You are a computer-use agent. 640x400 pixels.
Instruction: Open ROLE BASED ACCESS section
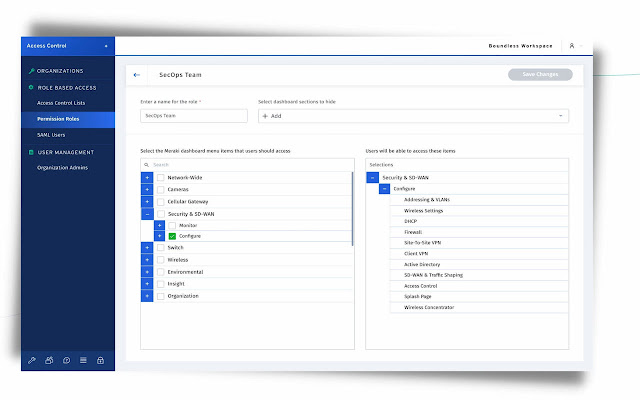tap(67, 87)
